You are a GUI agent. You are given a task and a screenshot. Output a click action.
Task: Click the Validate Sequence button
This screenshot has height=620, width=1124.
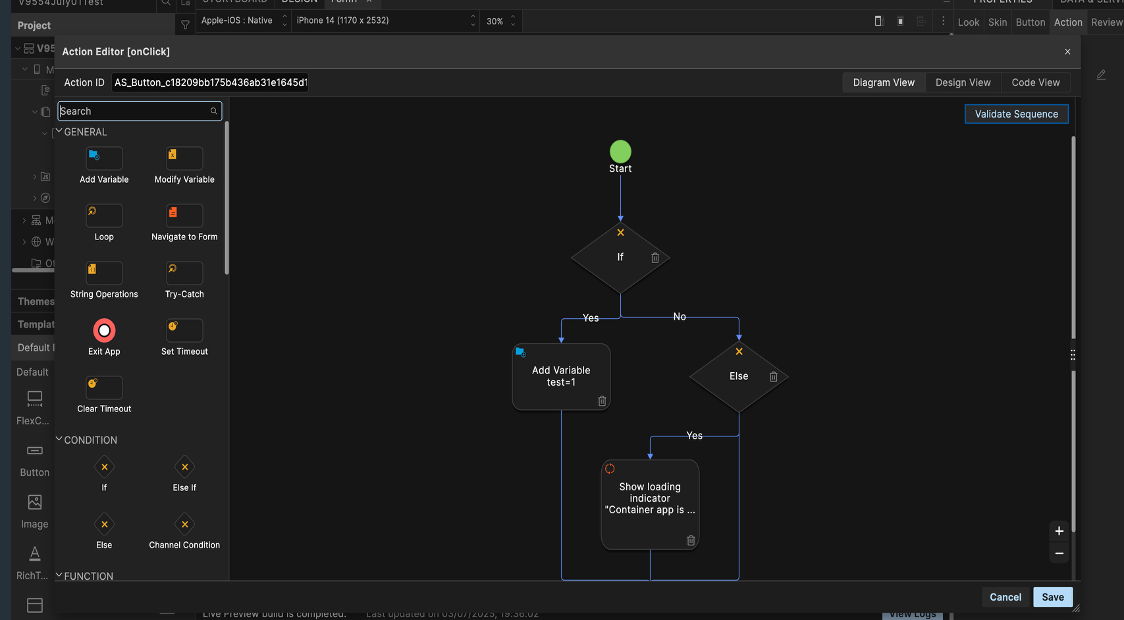click(x=1016, y=114)
